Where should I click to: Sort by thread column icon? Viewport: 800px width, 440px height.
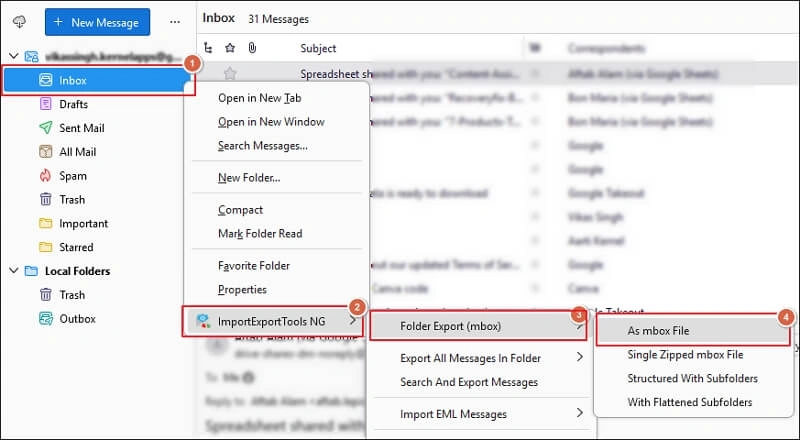coord(208,48)
